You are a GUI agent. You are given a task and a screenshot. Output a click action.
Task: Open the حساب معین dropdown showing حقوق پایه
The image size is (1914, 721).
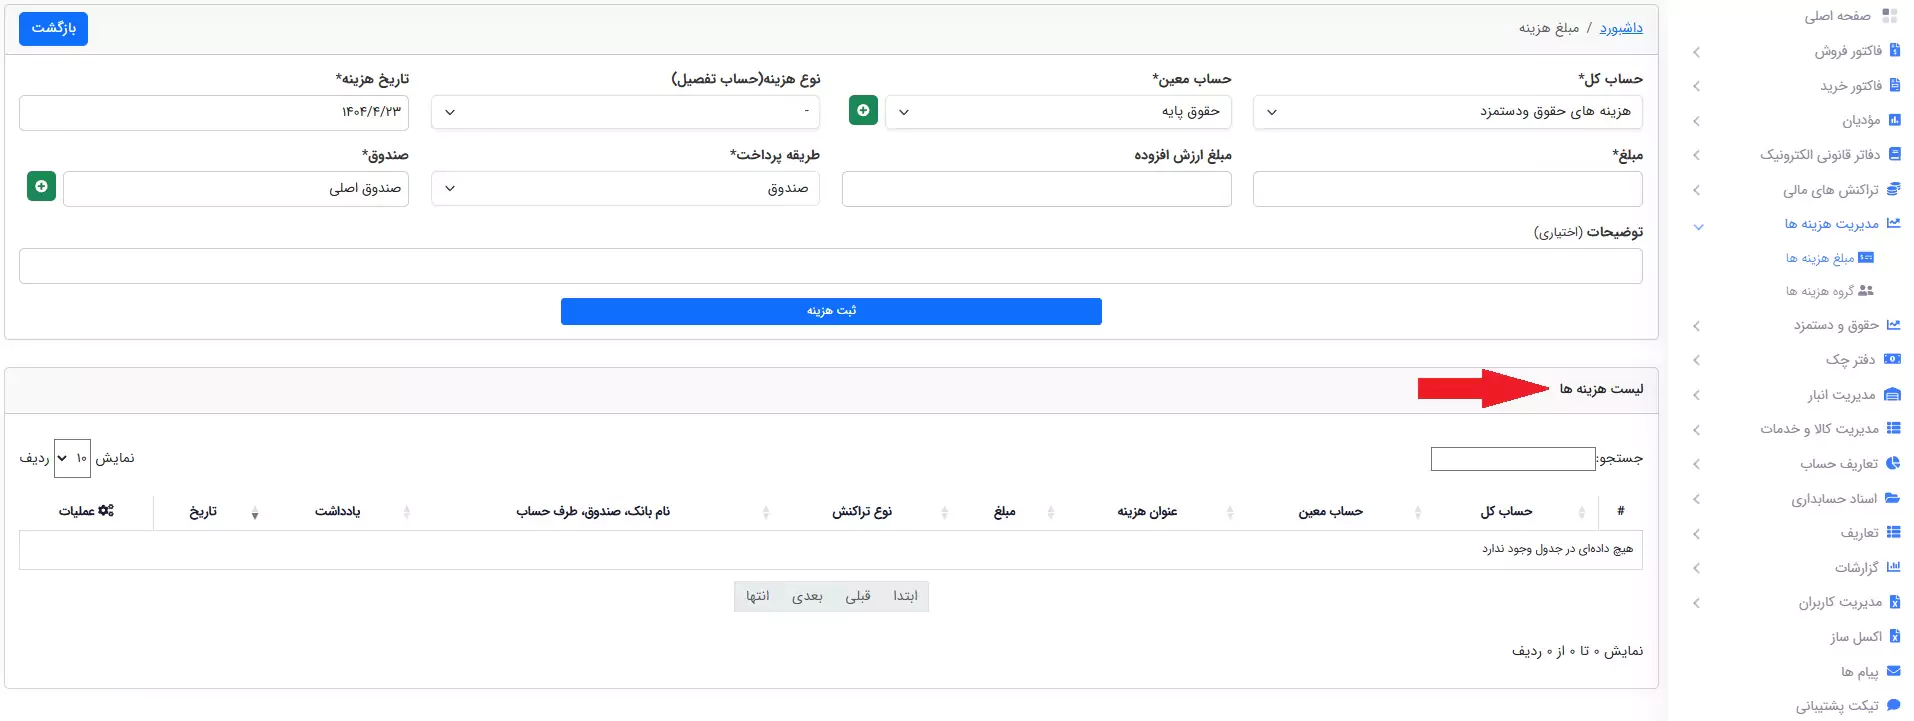pyautogui.click(x=1058, y=112)
